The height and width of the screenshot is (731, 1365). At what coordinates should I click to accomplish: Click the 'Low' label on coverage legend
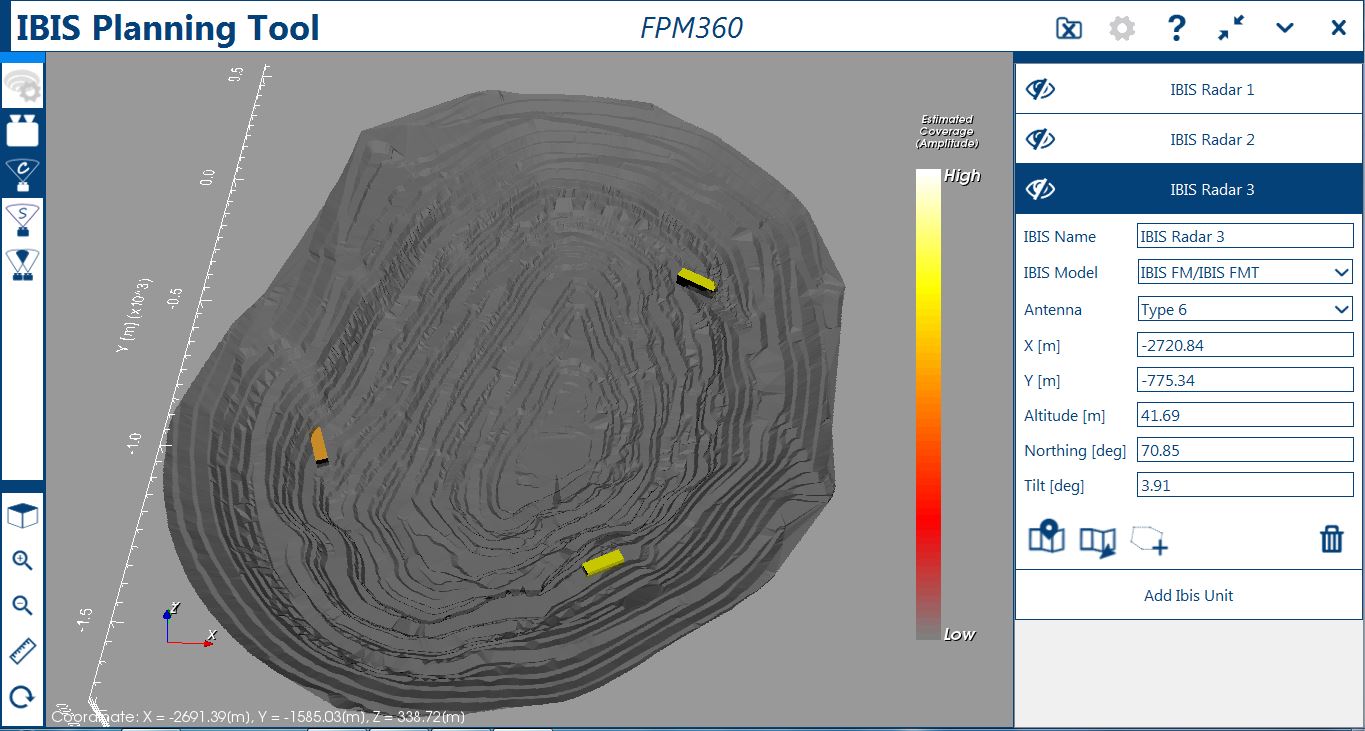click(960, 634)
